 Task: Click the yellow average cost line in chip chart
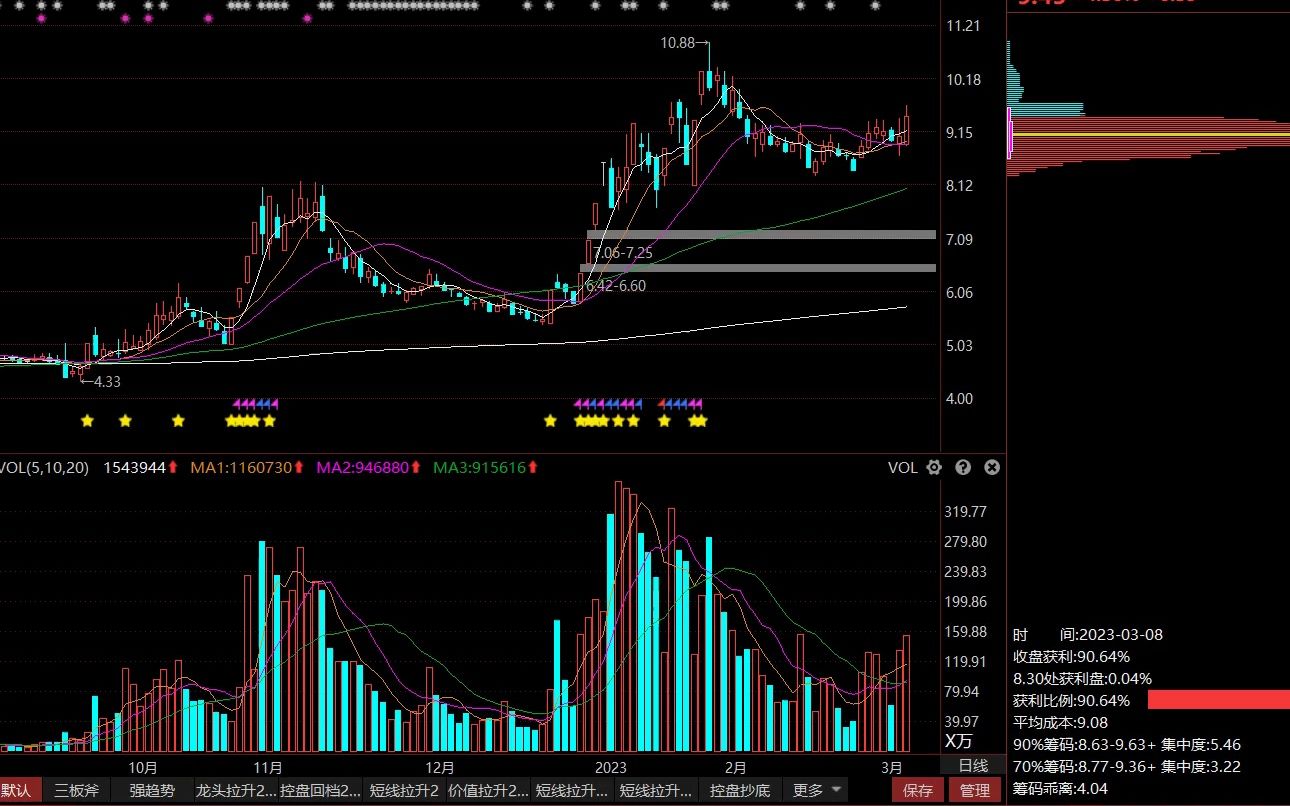tap(1150, 134)
